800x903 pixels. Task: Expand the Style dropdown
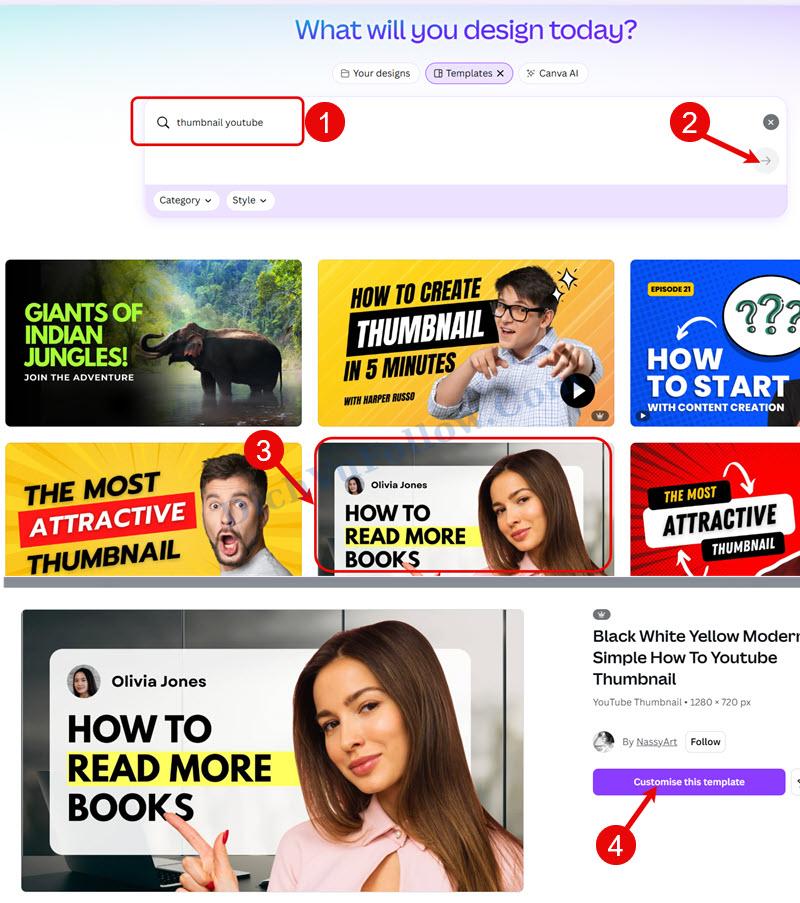[250, 200]
